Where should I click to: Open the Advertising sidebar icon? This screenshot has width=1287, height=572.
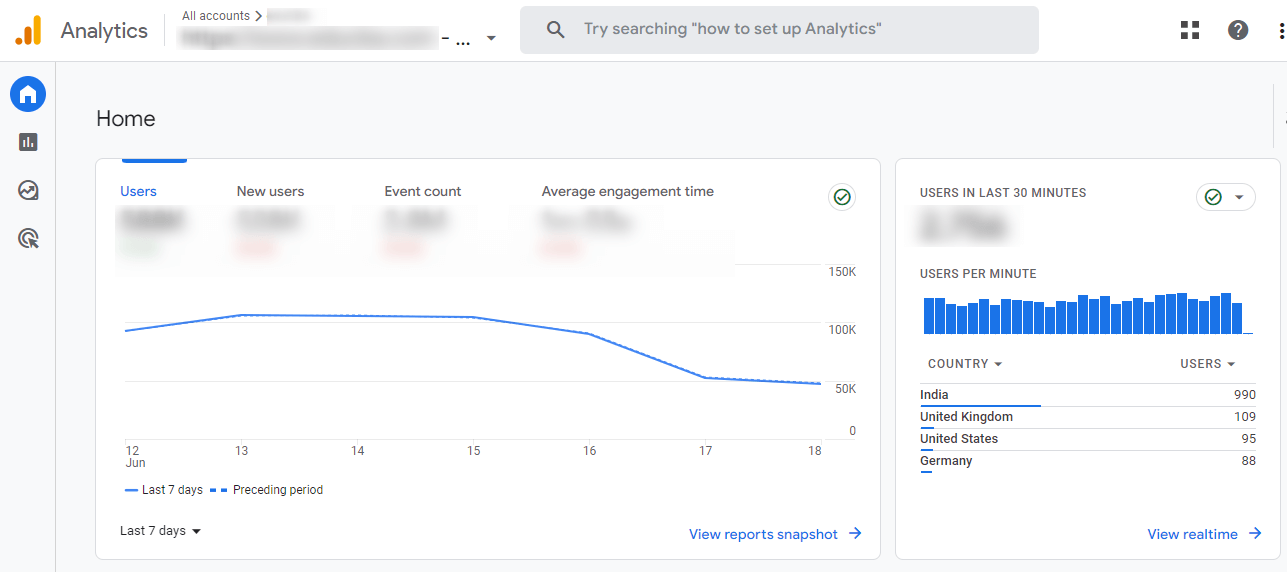28,238
